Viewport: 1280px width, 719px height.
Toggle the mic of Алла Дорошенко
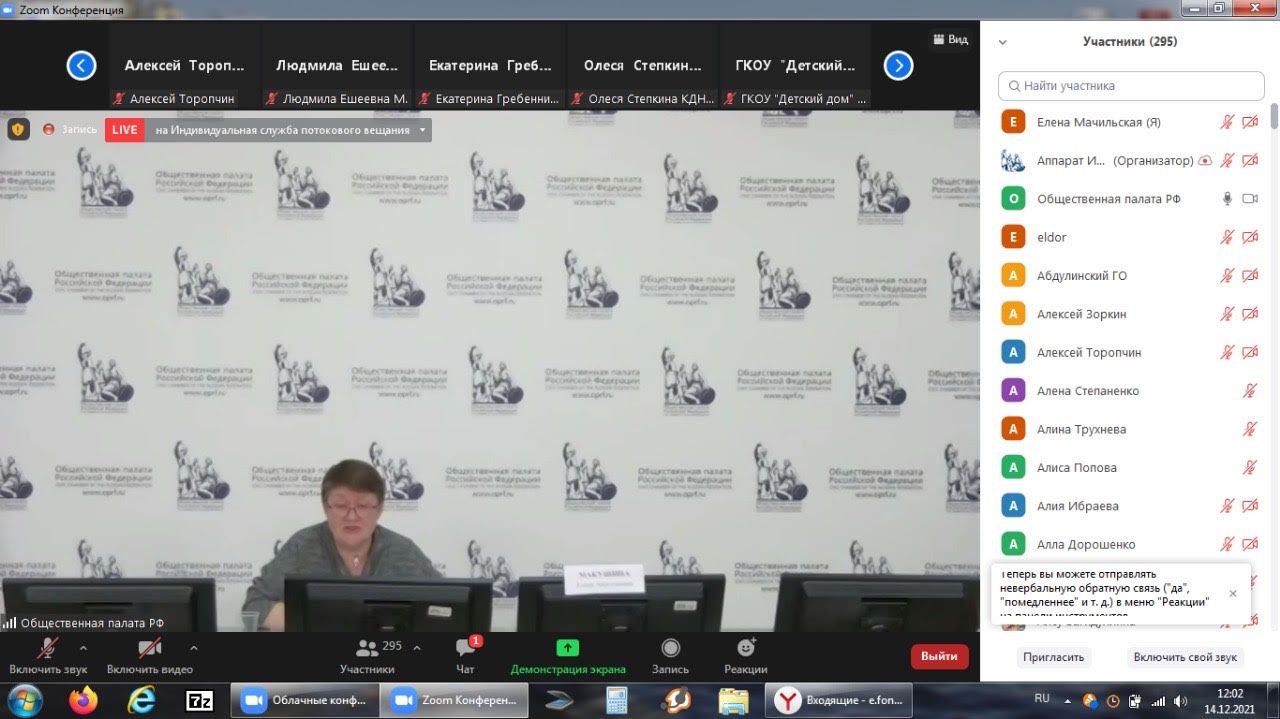point(1227,544)
